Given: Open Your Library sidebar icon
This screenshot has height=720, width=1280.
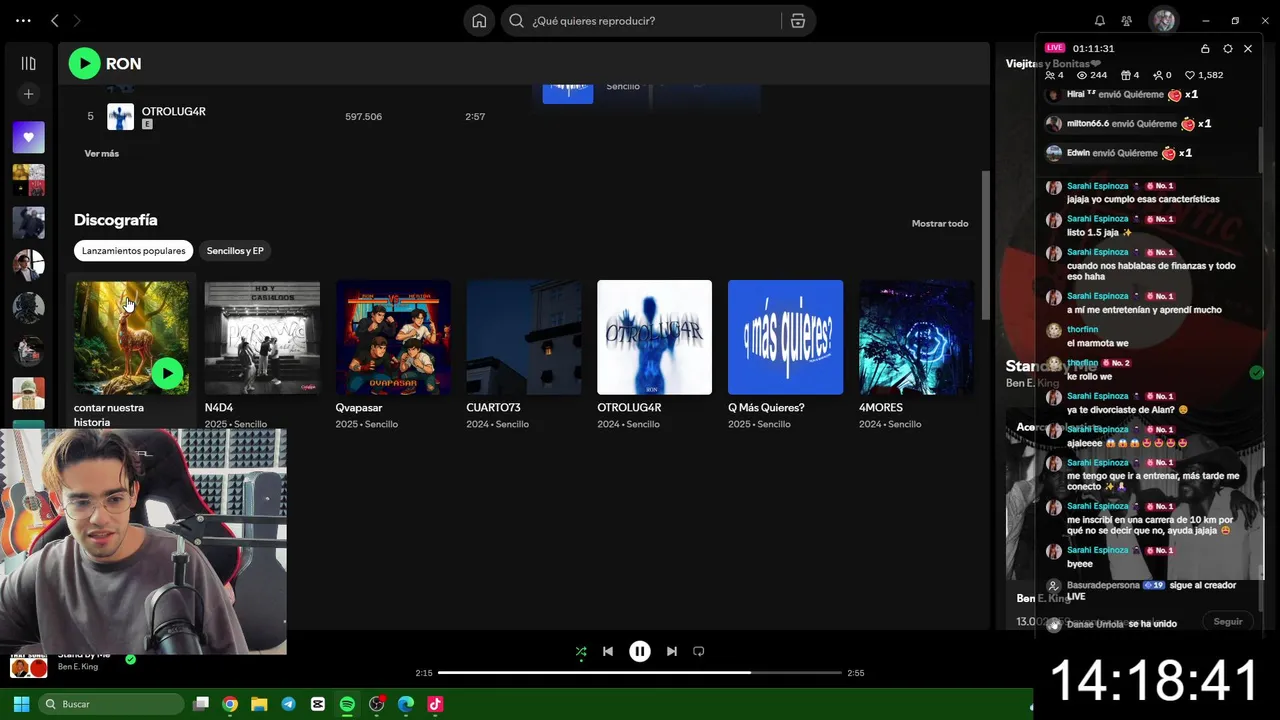Looking at the screenshot, I should coord(28,63).
